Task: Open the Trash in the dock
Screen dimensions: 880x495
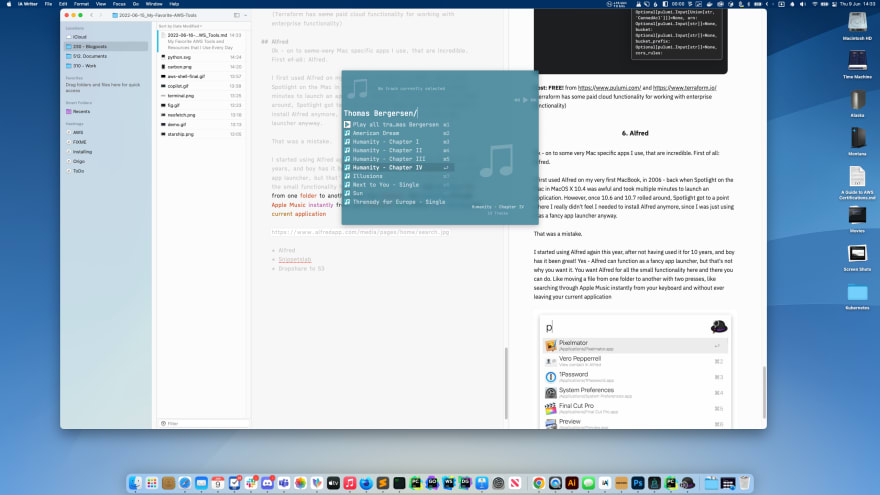Action: 745,483
